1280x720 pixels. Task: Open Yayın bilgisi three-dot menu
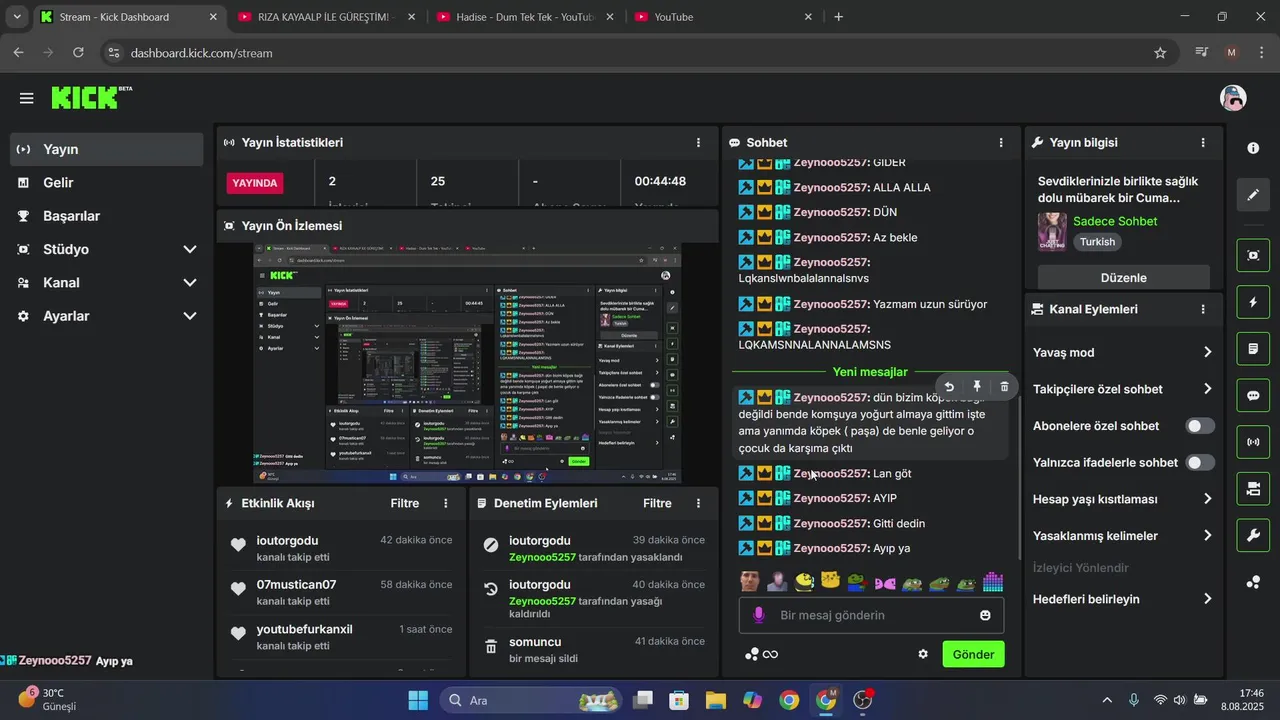[1203, 143]
